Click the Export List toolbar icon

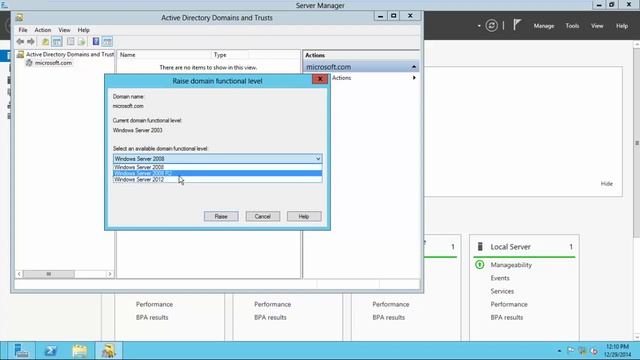(82, 42)
